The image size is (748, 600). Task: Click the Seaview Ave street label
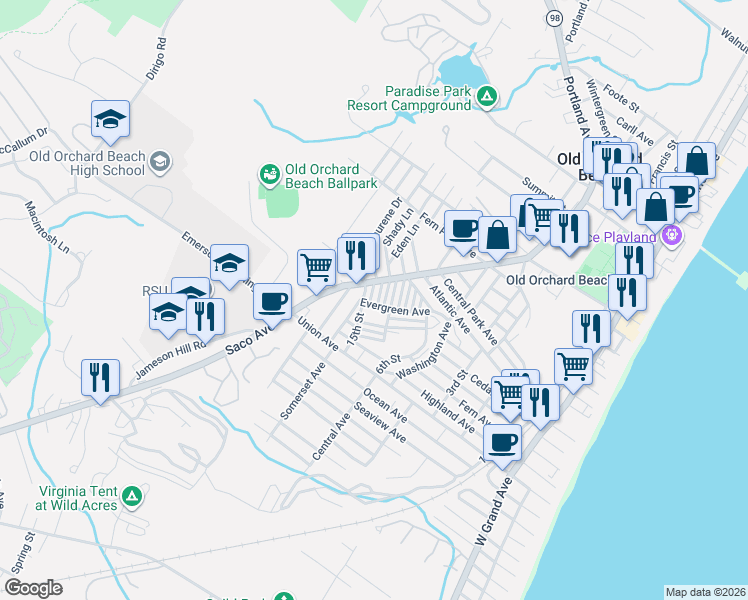point(380,422)
